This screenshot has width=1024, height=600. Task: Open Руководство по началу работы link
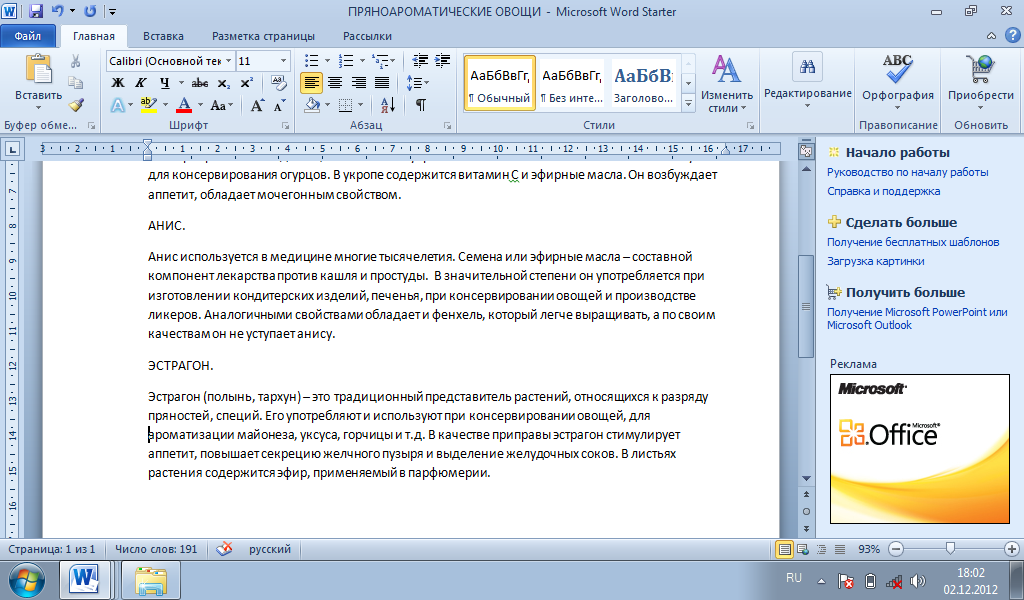click(908, 172)
